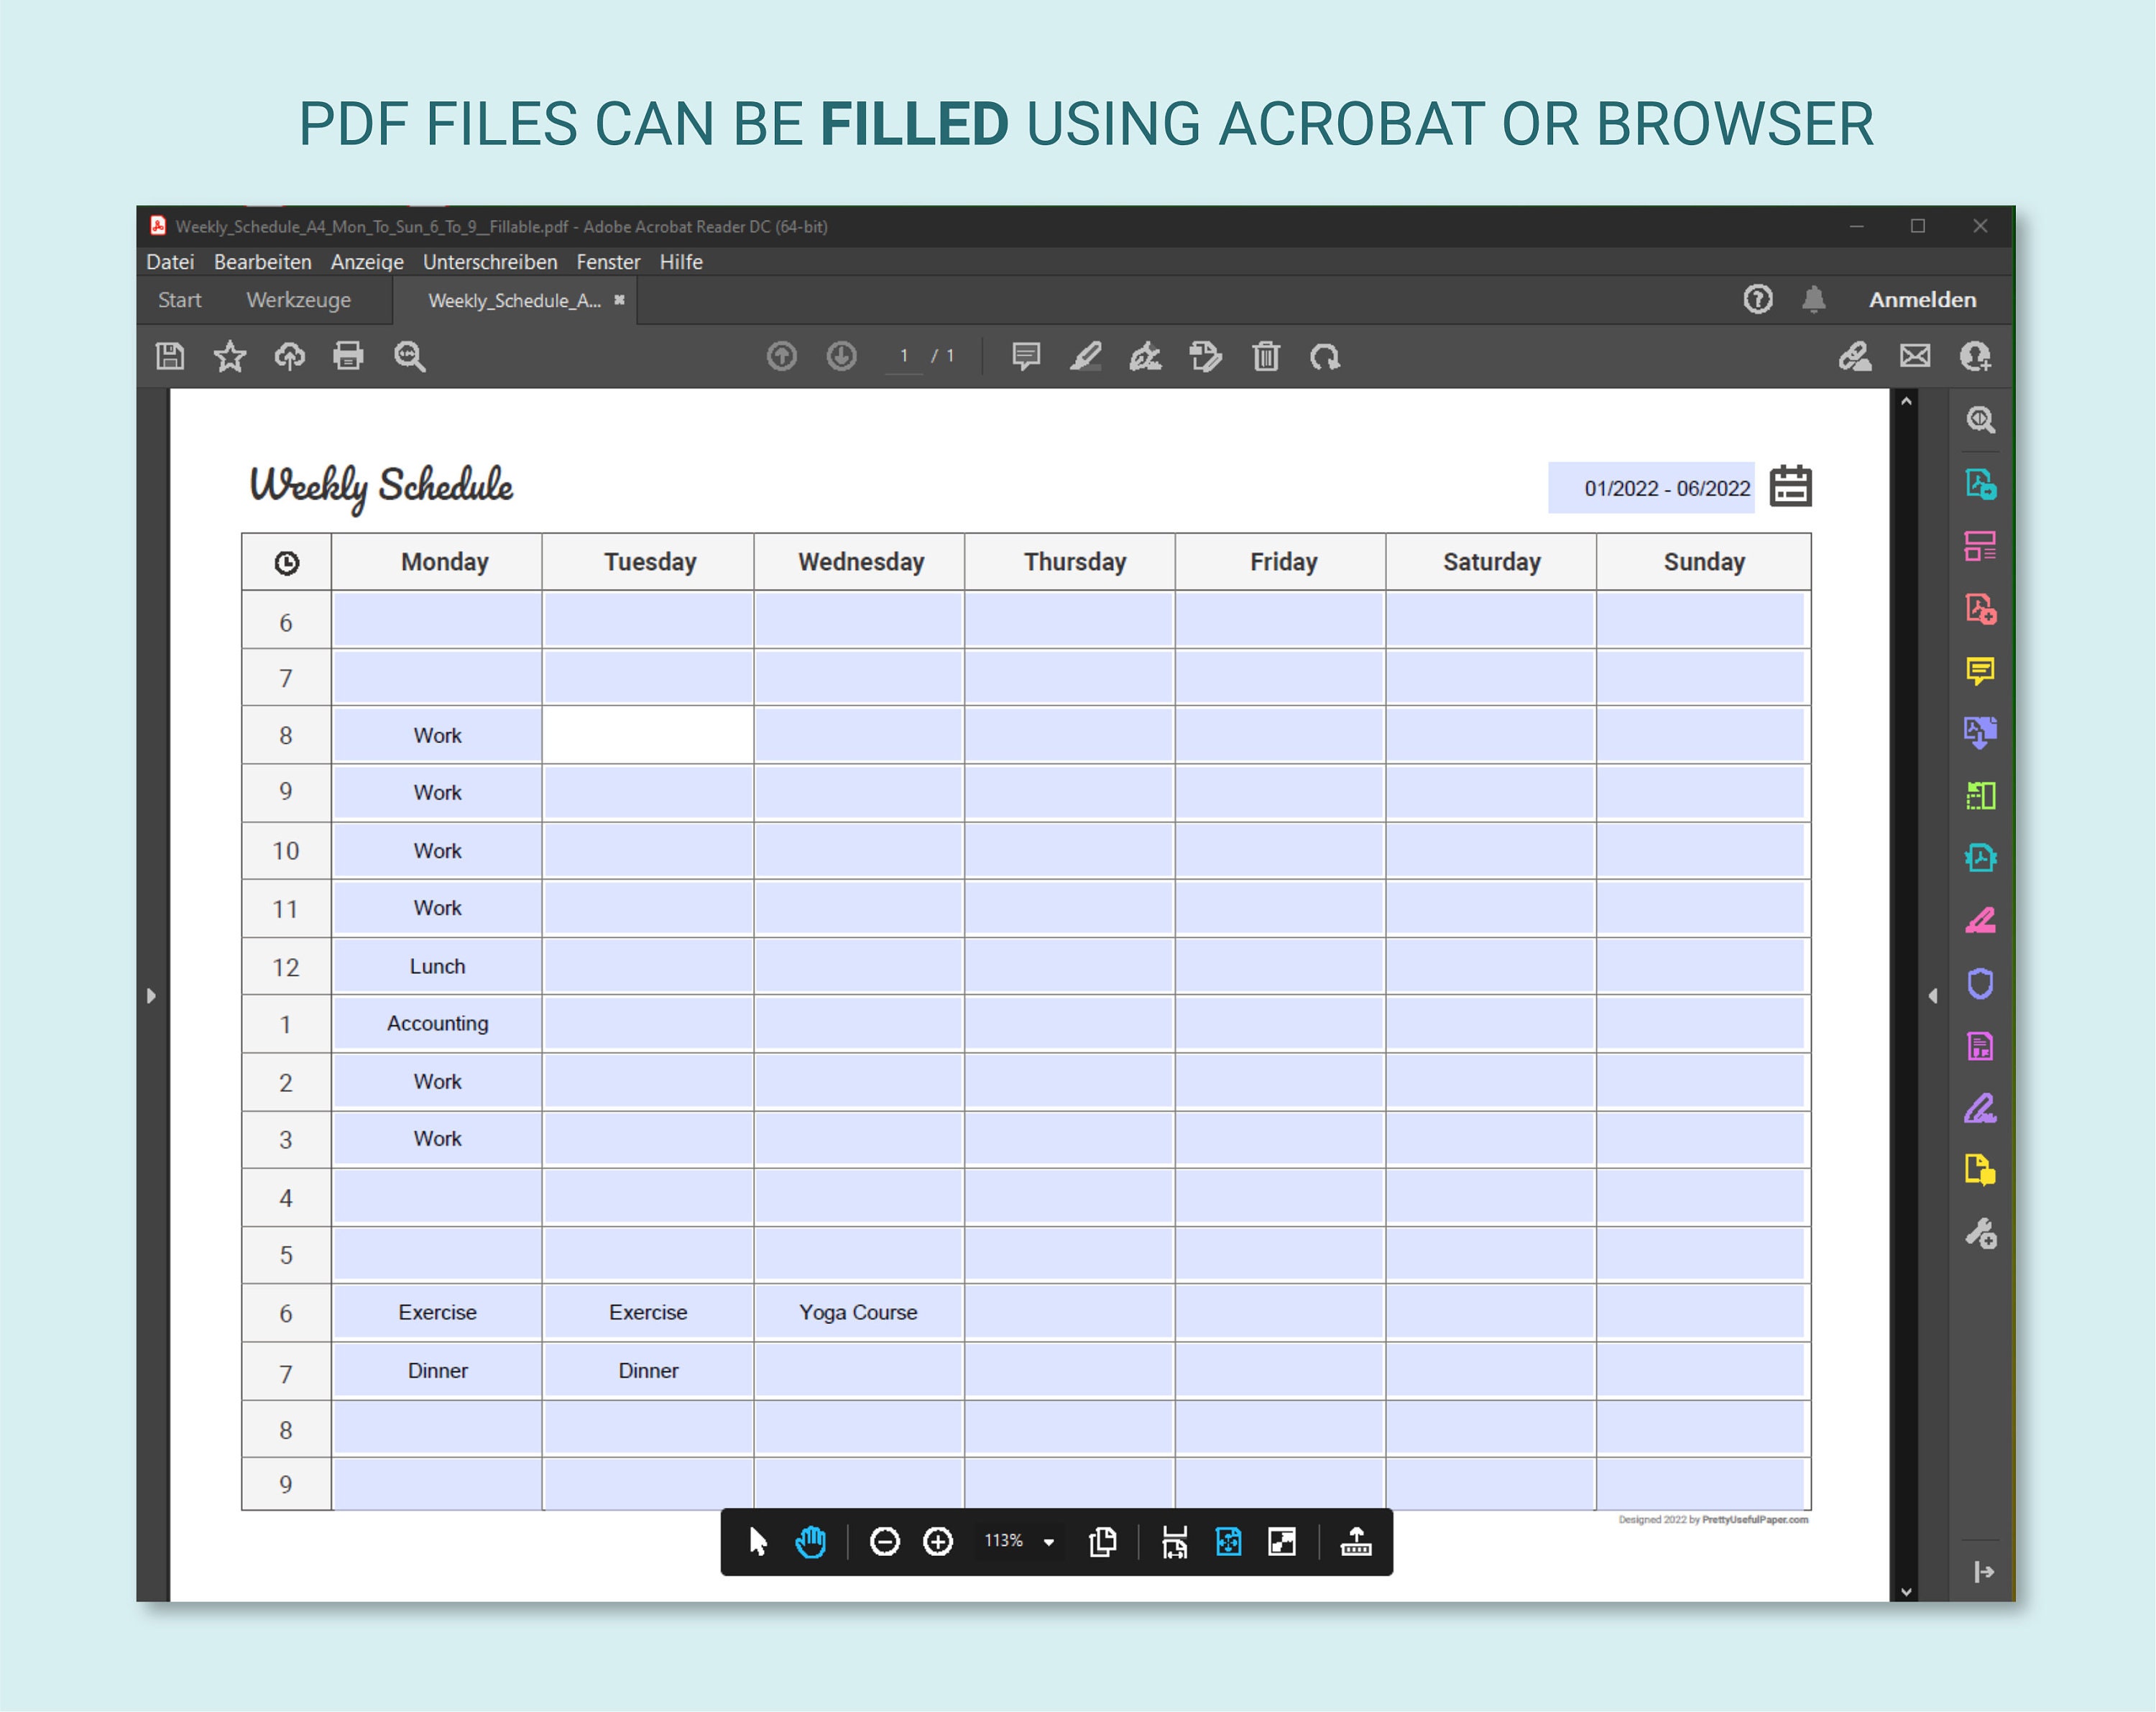Select the Add comment tool
The height and width of the screenshot is (1712, 2156).
tap(1026, 356)
